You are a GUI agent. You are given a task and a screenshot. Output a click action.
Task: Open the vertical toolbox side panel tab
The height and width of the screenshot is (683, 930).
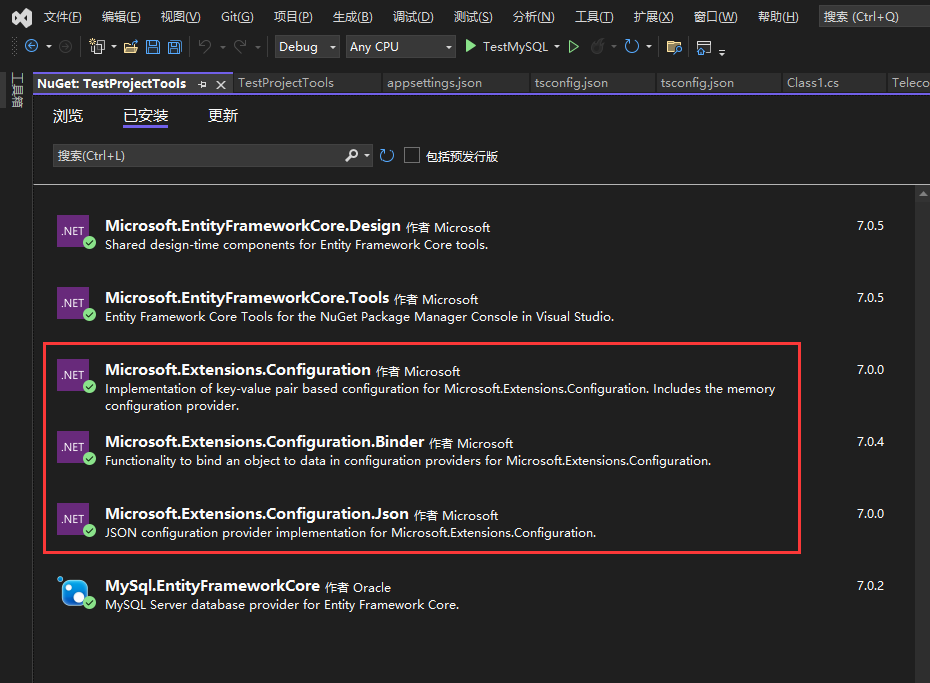pyautogui.click(x=17, y=90)
